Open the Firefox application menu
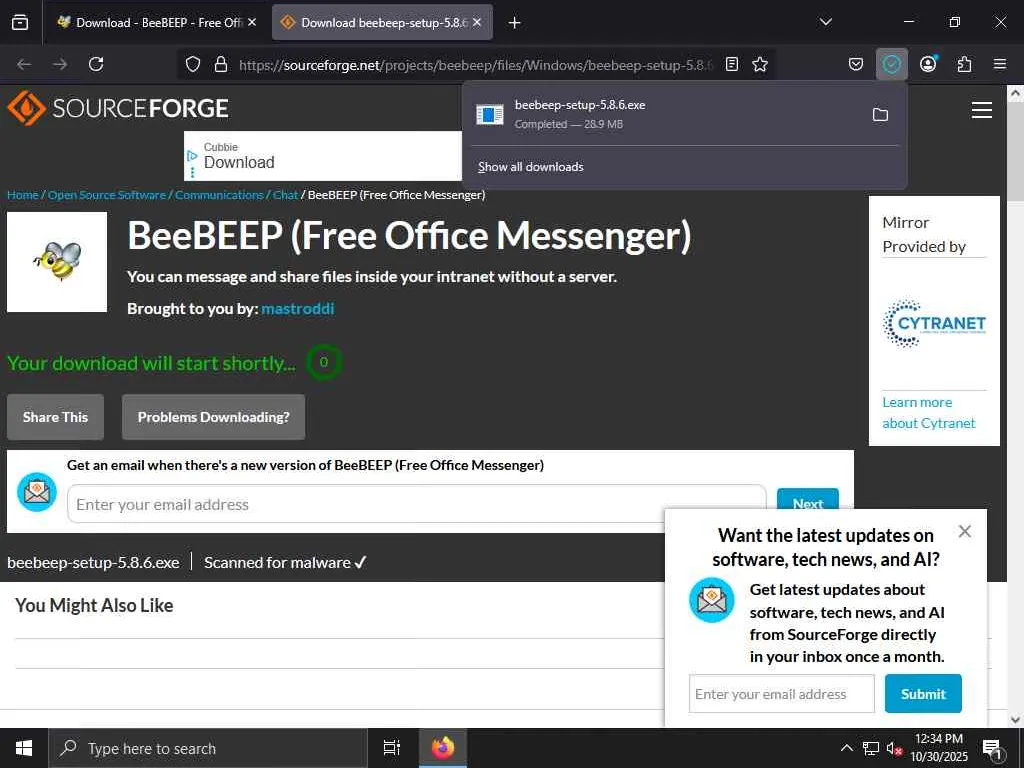1024x768 pixels. click(1000, 64)
